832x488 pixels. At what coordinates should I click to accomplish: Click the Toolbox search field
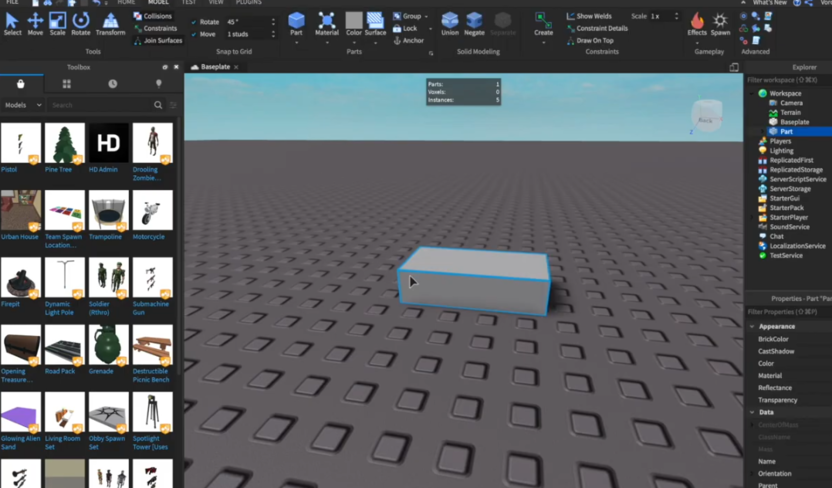[100, 105]
